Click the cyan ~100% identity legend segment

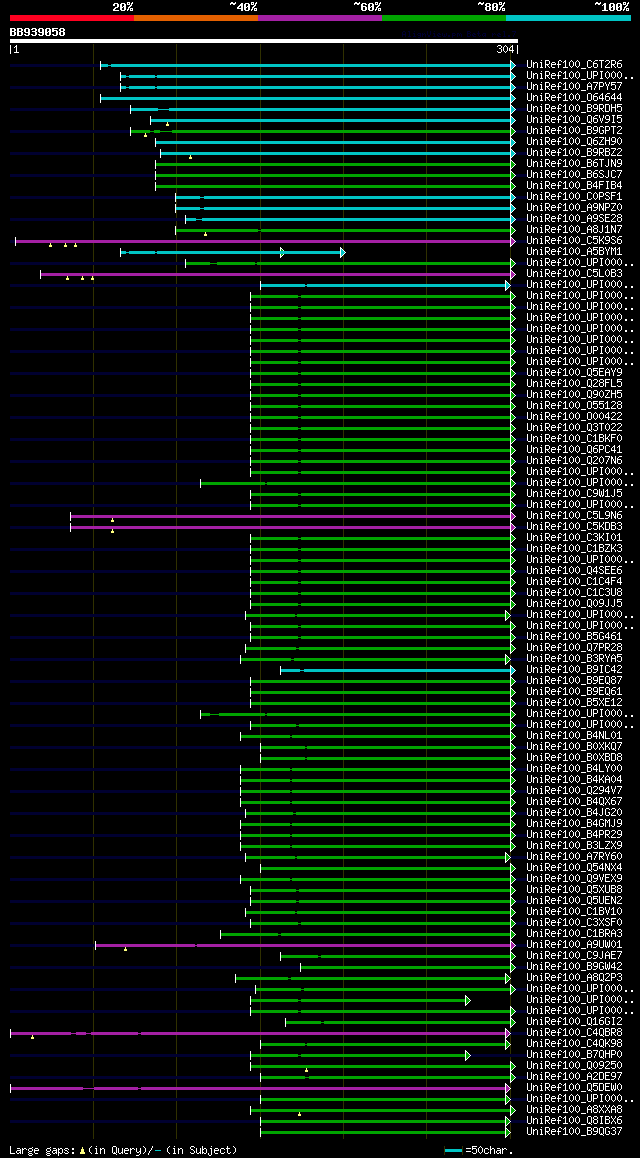click(x=568, y=17)
